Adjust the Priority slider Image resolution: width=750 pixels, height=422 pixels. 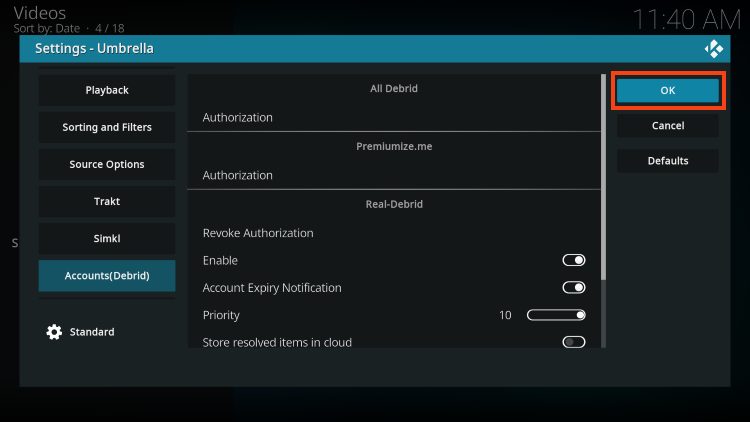click(x=556, y=315)
